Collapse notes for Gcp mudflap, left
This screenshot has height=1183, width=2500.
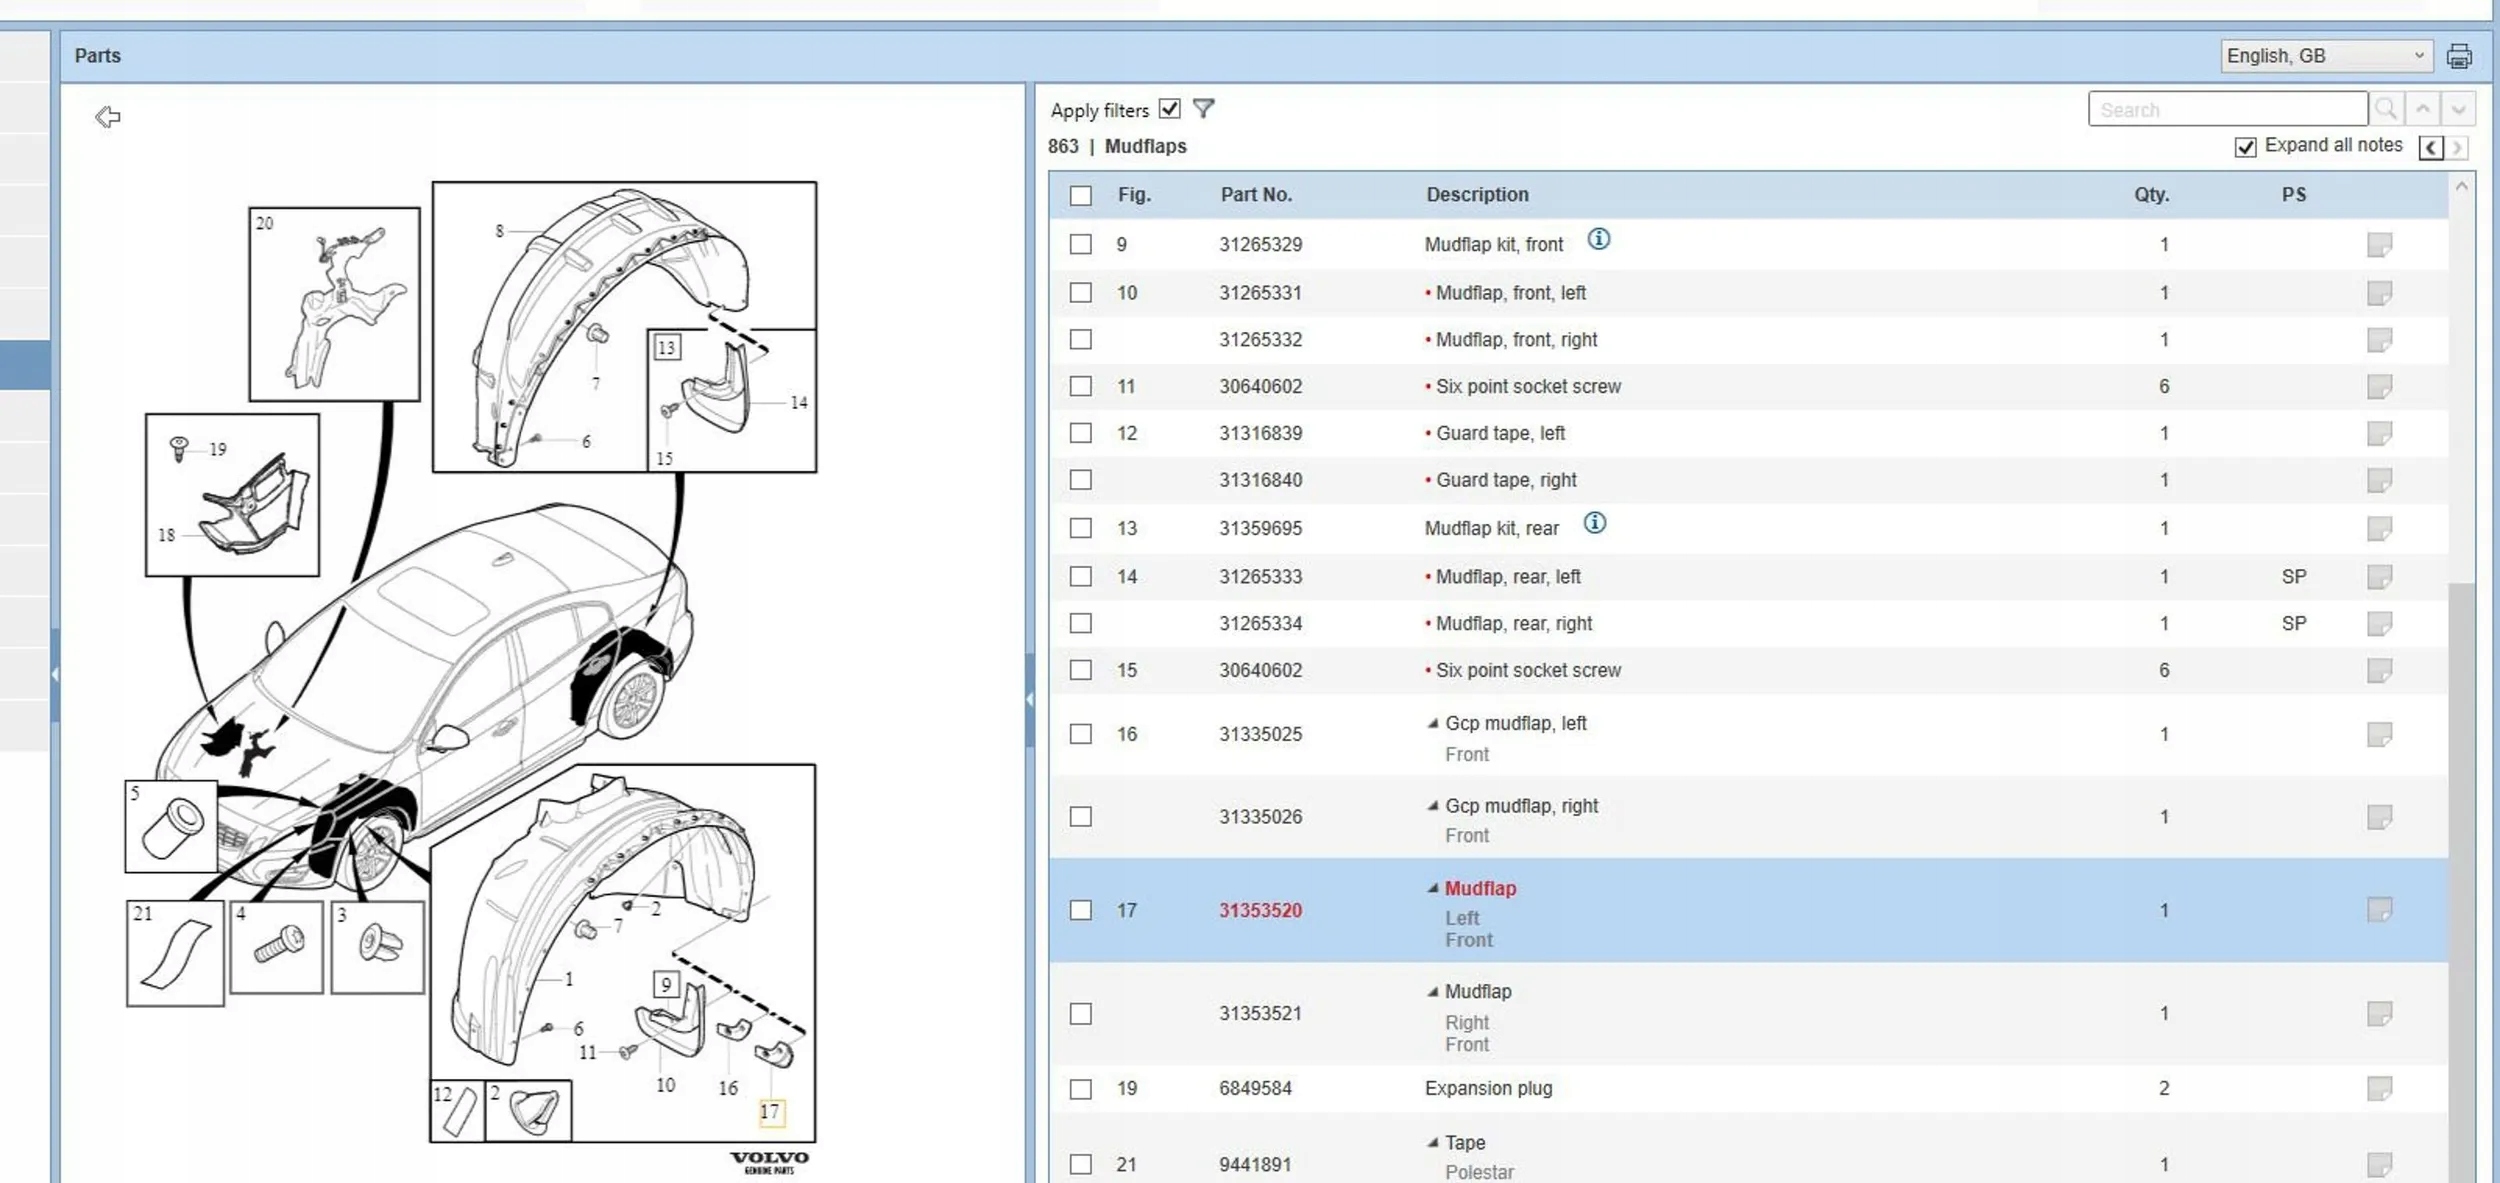pos(1433,723)
